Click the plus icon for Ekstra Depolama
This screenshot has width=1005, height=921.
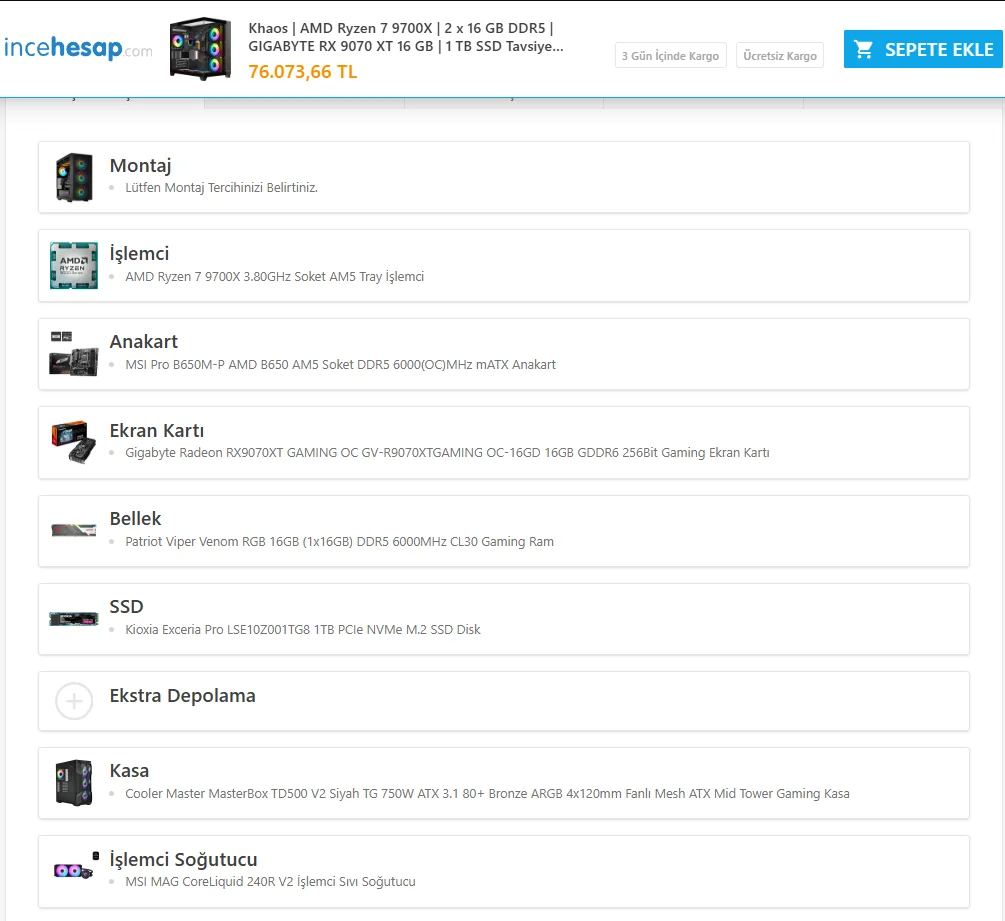(74, 701)
